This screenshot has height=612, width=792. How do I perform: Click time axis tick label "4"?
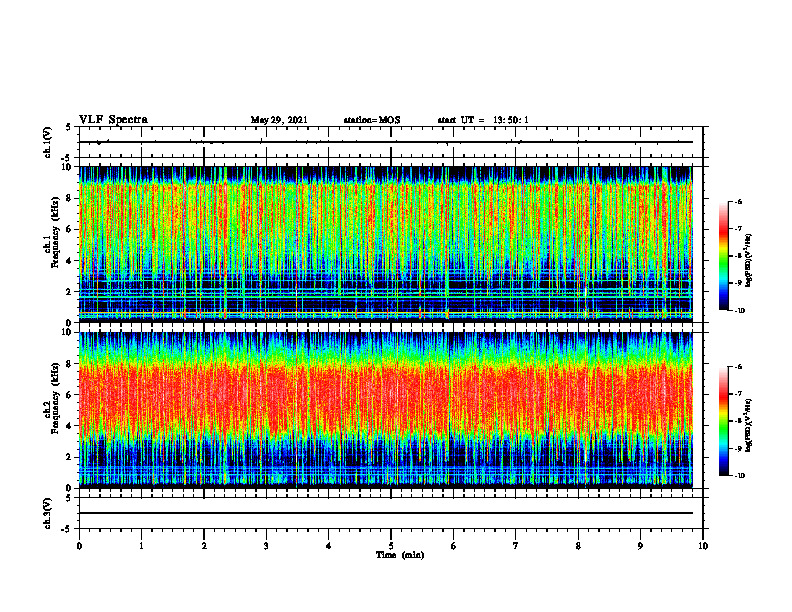(329, 546)
